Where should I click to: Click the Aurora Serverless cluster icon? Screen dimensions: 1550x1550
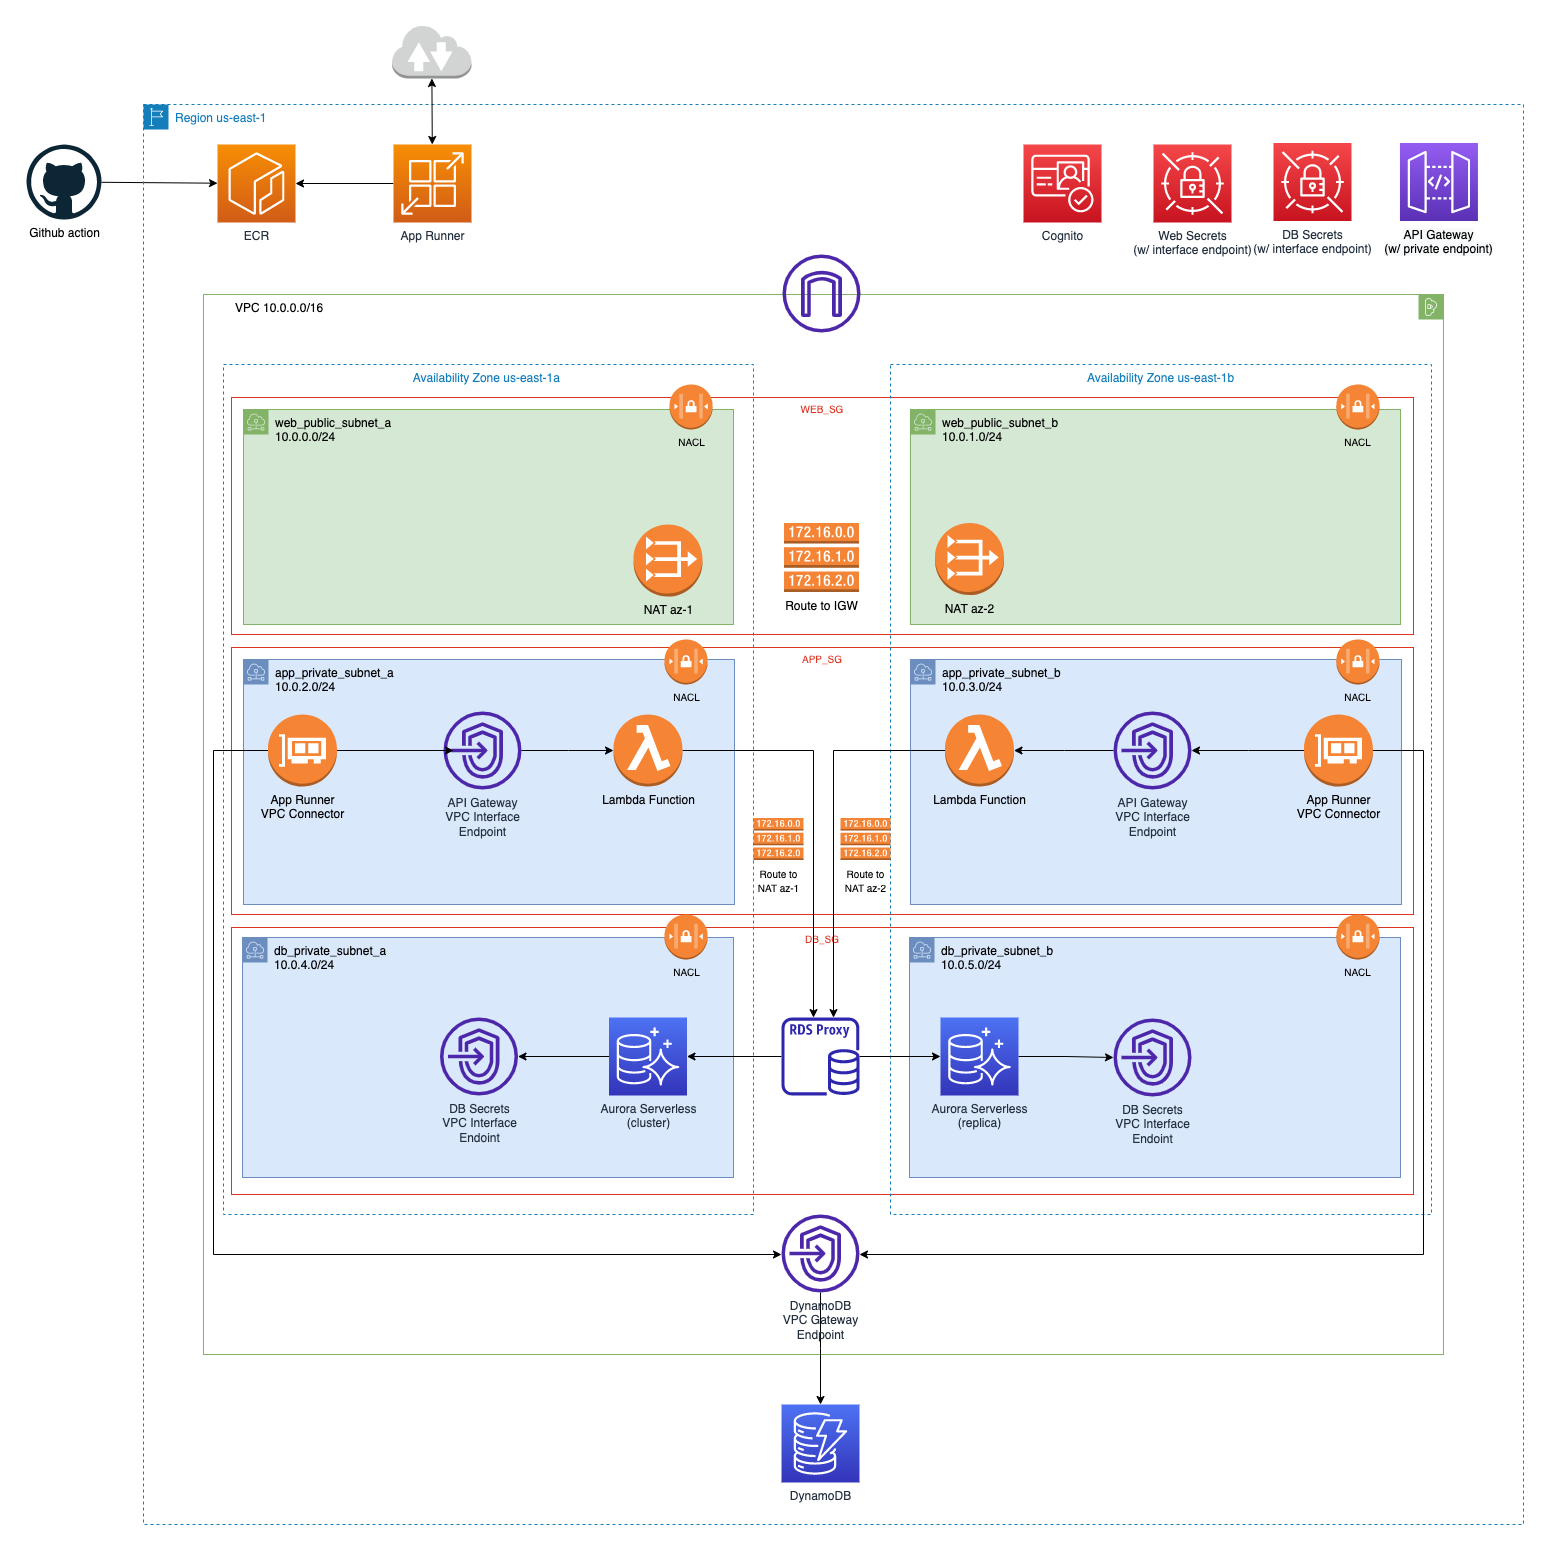tap(648, 1057)
